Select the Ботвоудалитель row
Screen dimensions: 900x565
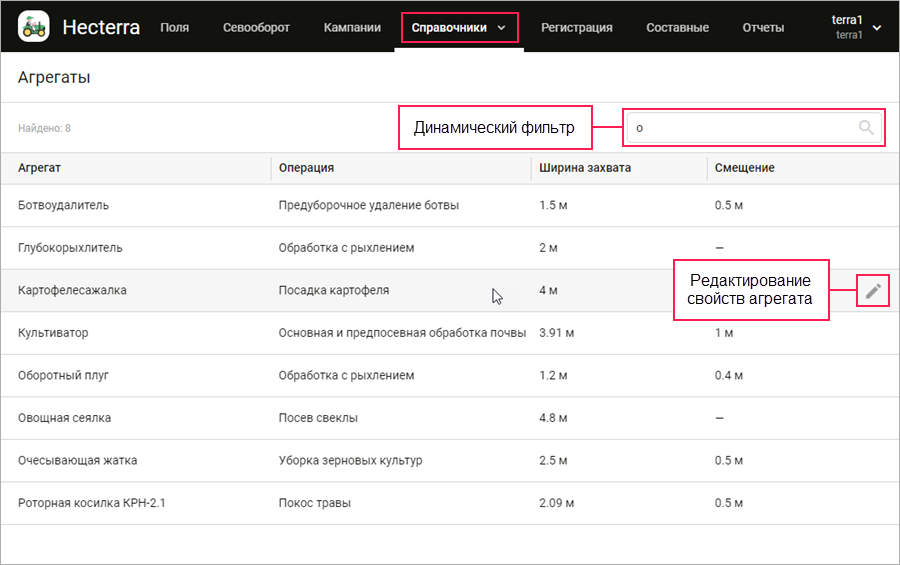(63, 205)
